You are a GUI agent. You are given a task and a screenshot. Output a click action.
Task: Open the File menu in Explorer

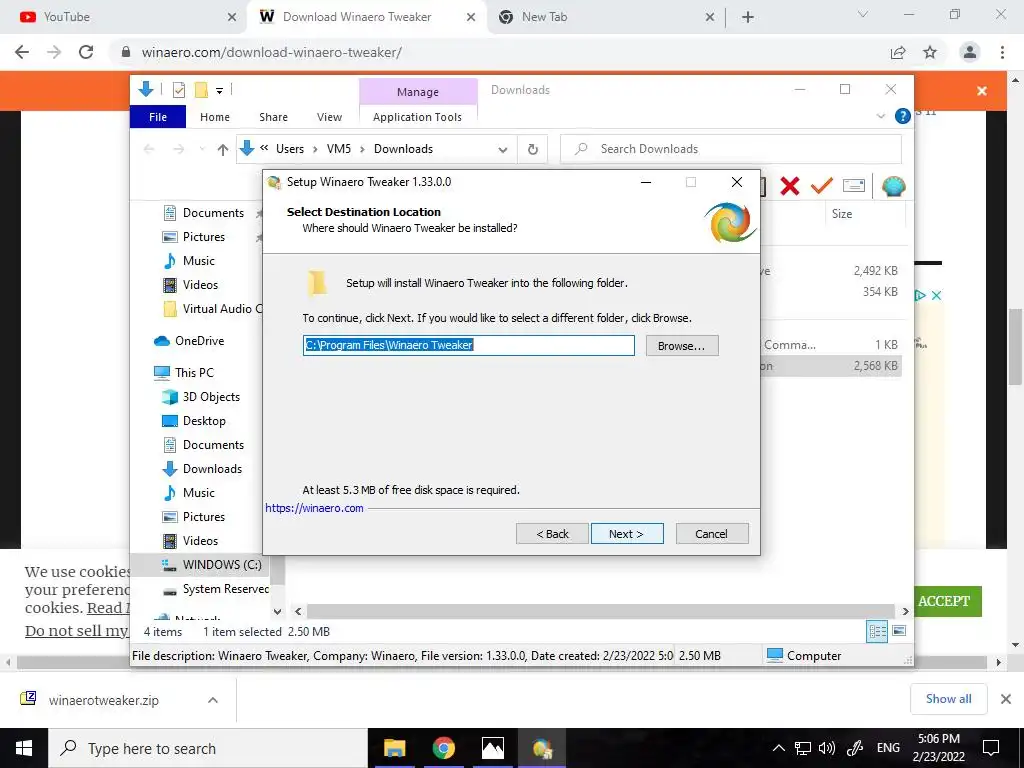158,117
